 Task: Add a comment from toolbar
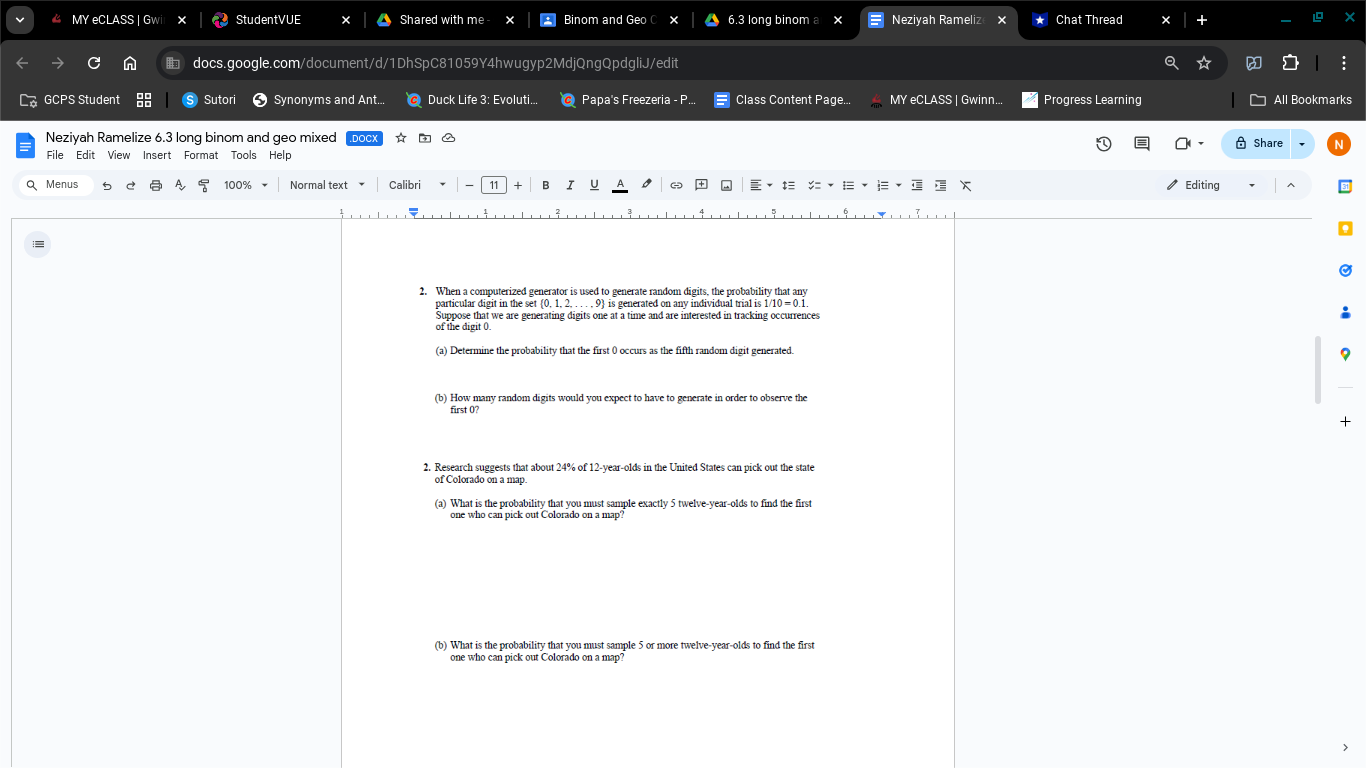click(x=701, y=185)
